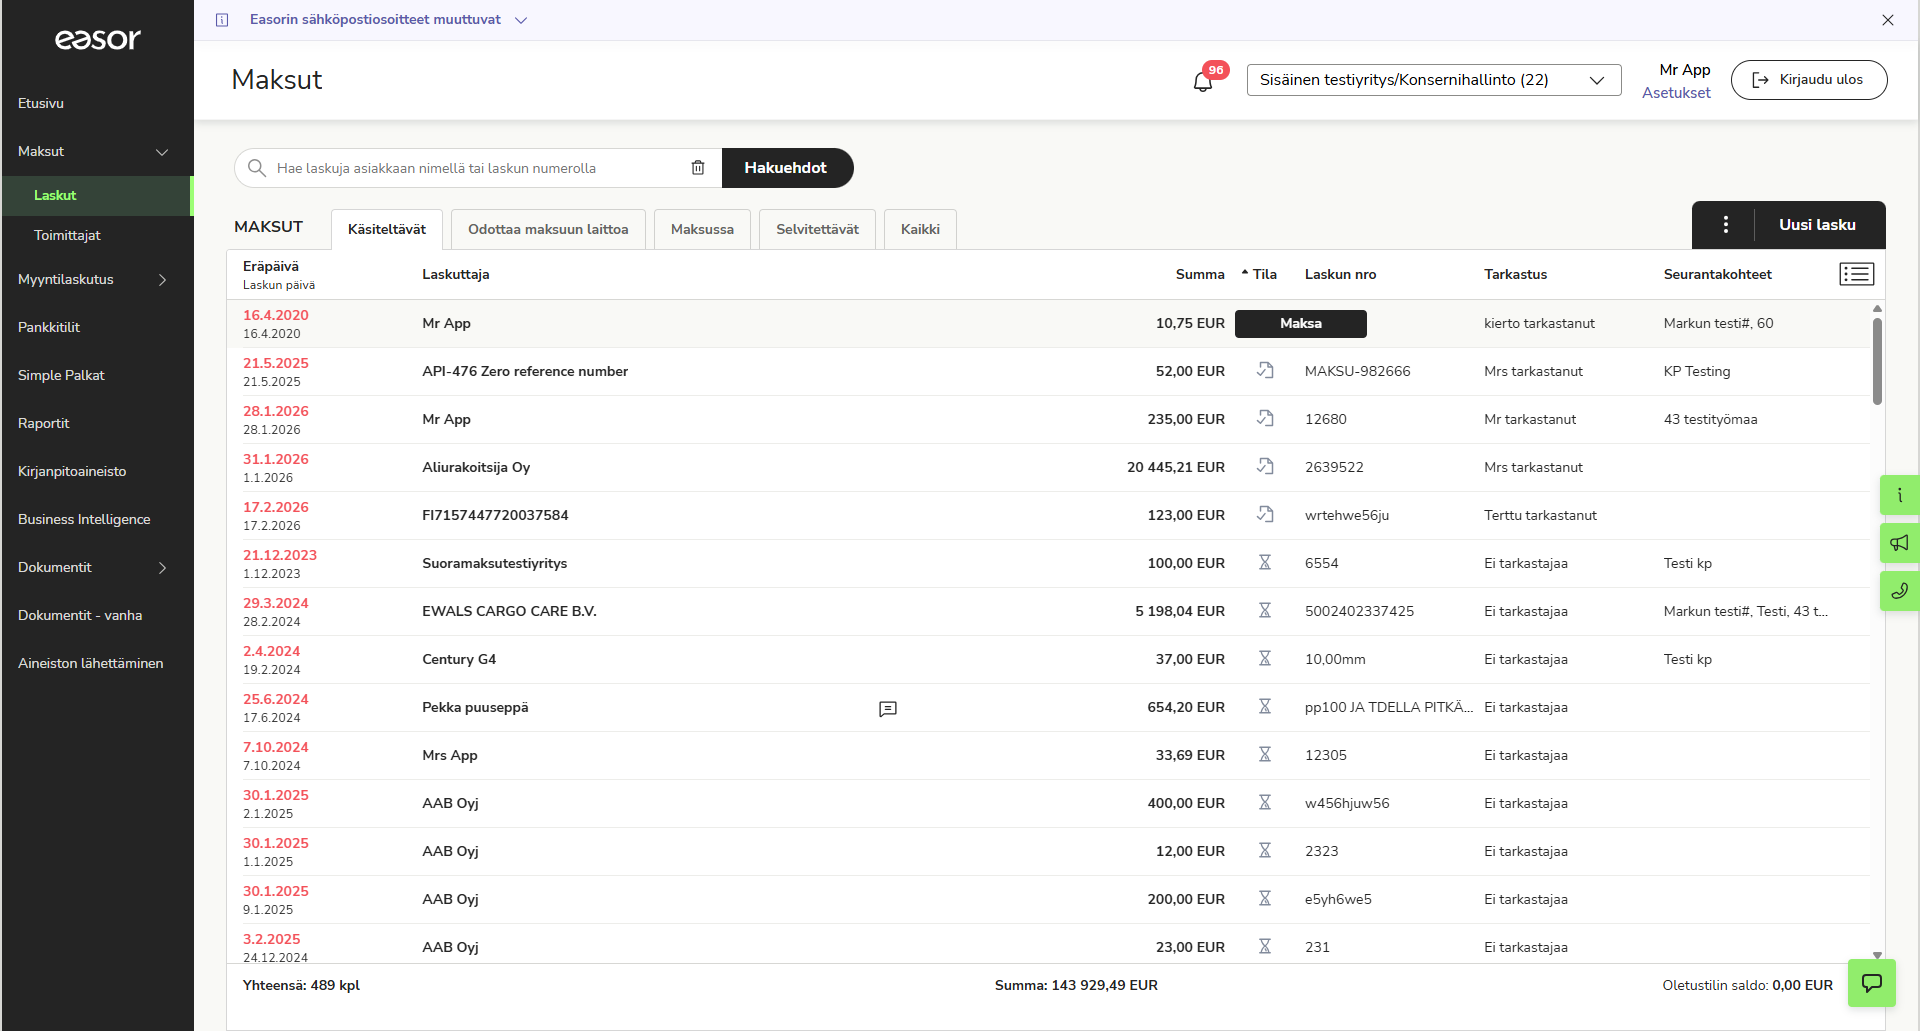
Task: Open the notifications bell icon
Action: click(x=1203, y=81)
